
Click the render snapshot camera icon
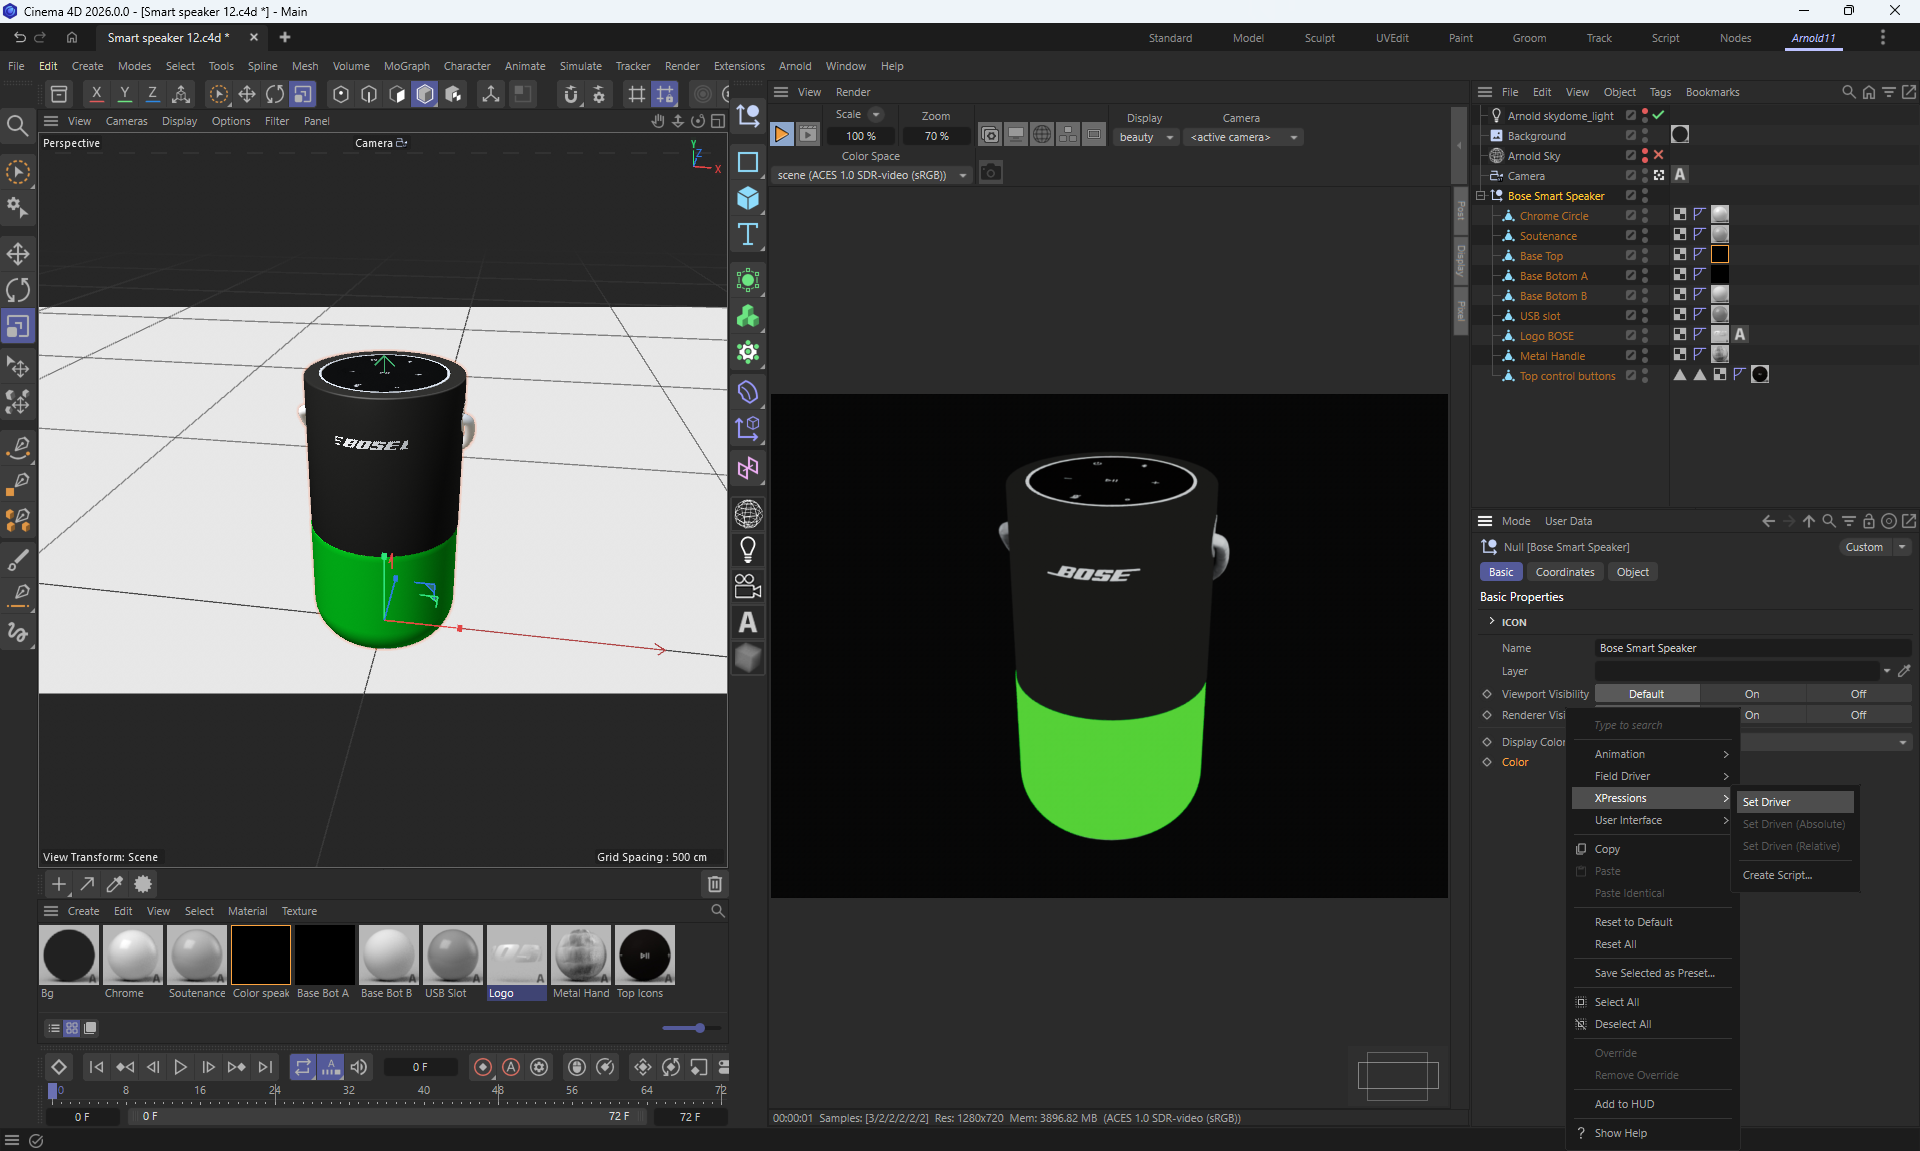pos(990,173)
